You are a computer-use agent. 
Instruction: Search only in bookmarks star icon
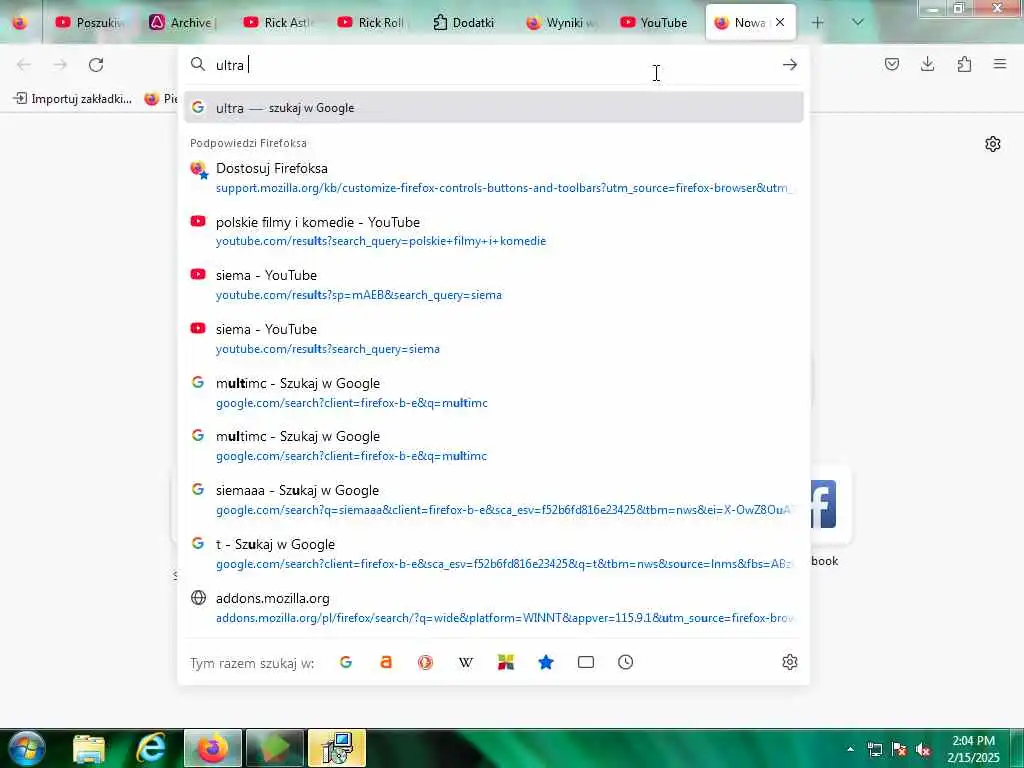coord(546,662)
